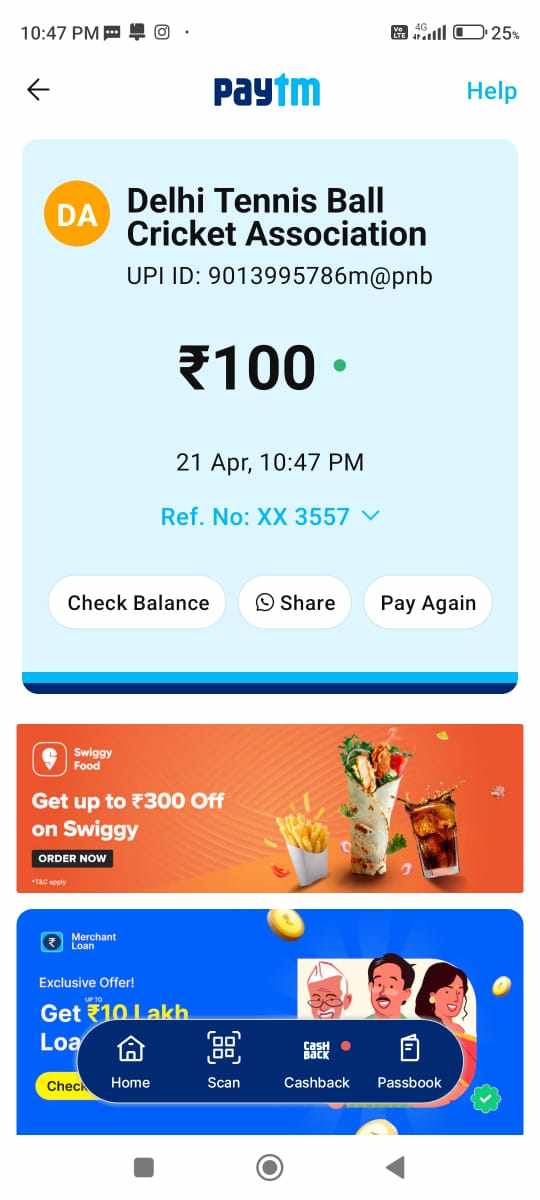The width and height of the screenshot is (540, 1200).
Task: Tap the DA merchant avatar circle
Action: pos(77,214)
